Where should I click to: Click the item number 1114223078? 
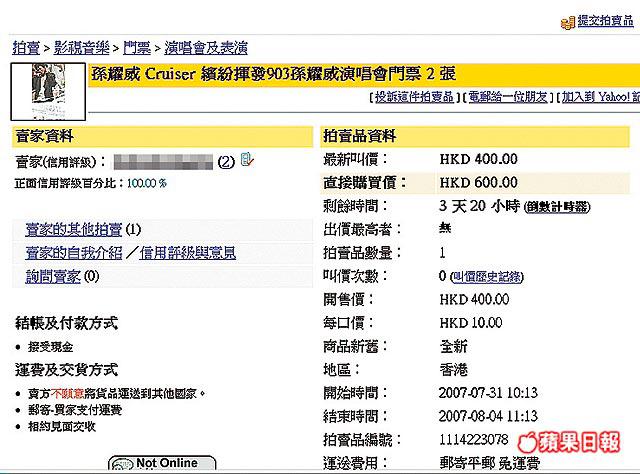click(x=473, y=440)
